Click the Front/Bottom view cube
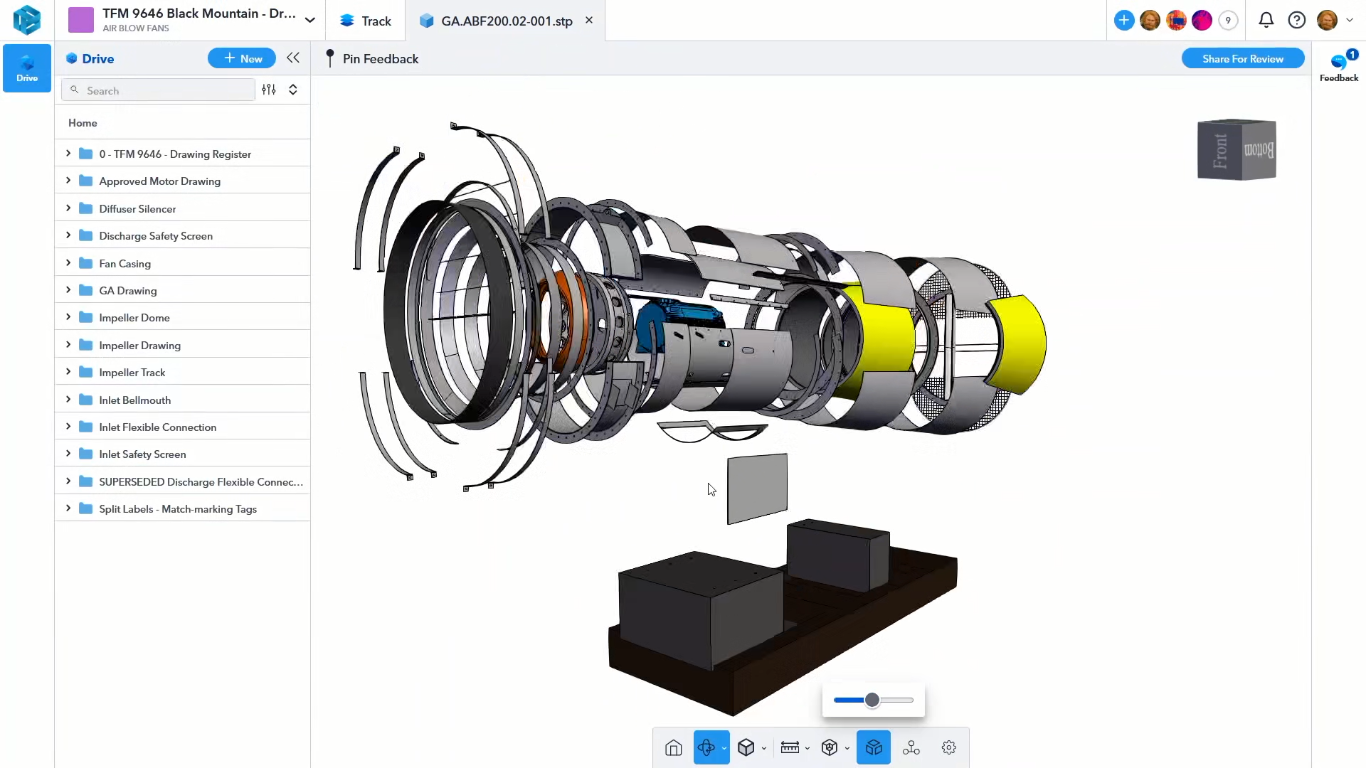1366x768 pixels. (x=1237, y=150)
